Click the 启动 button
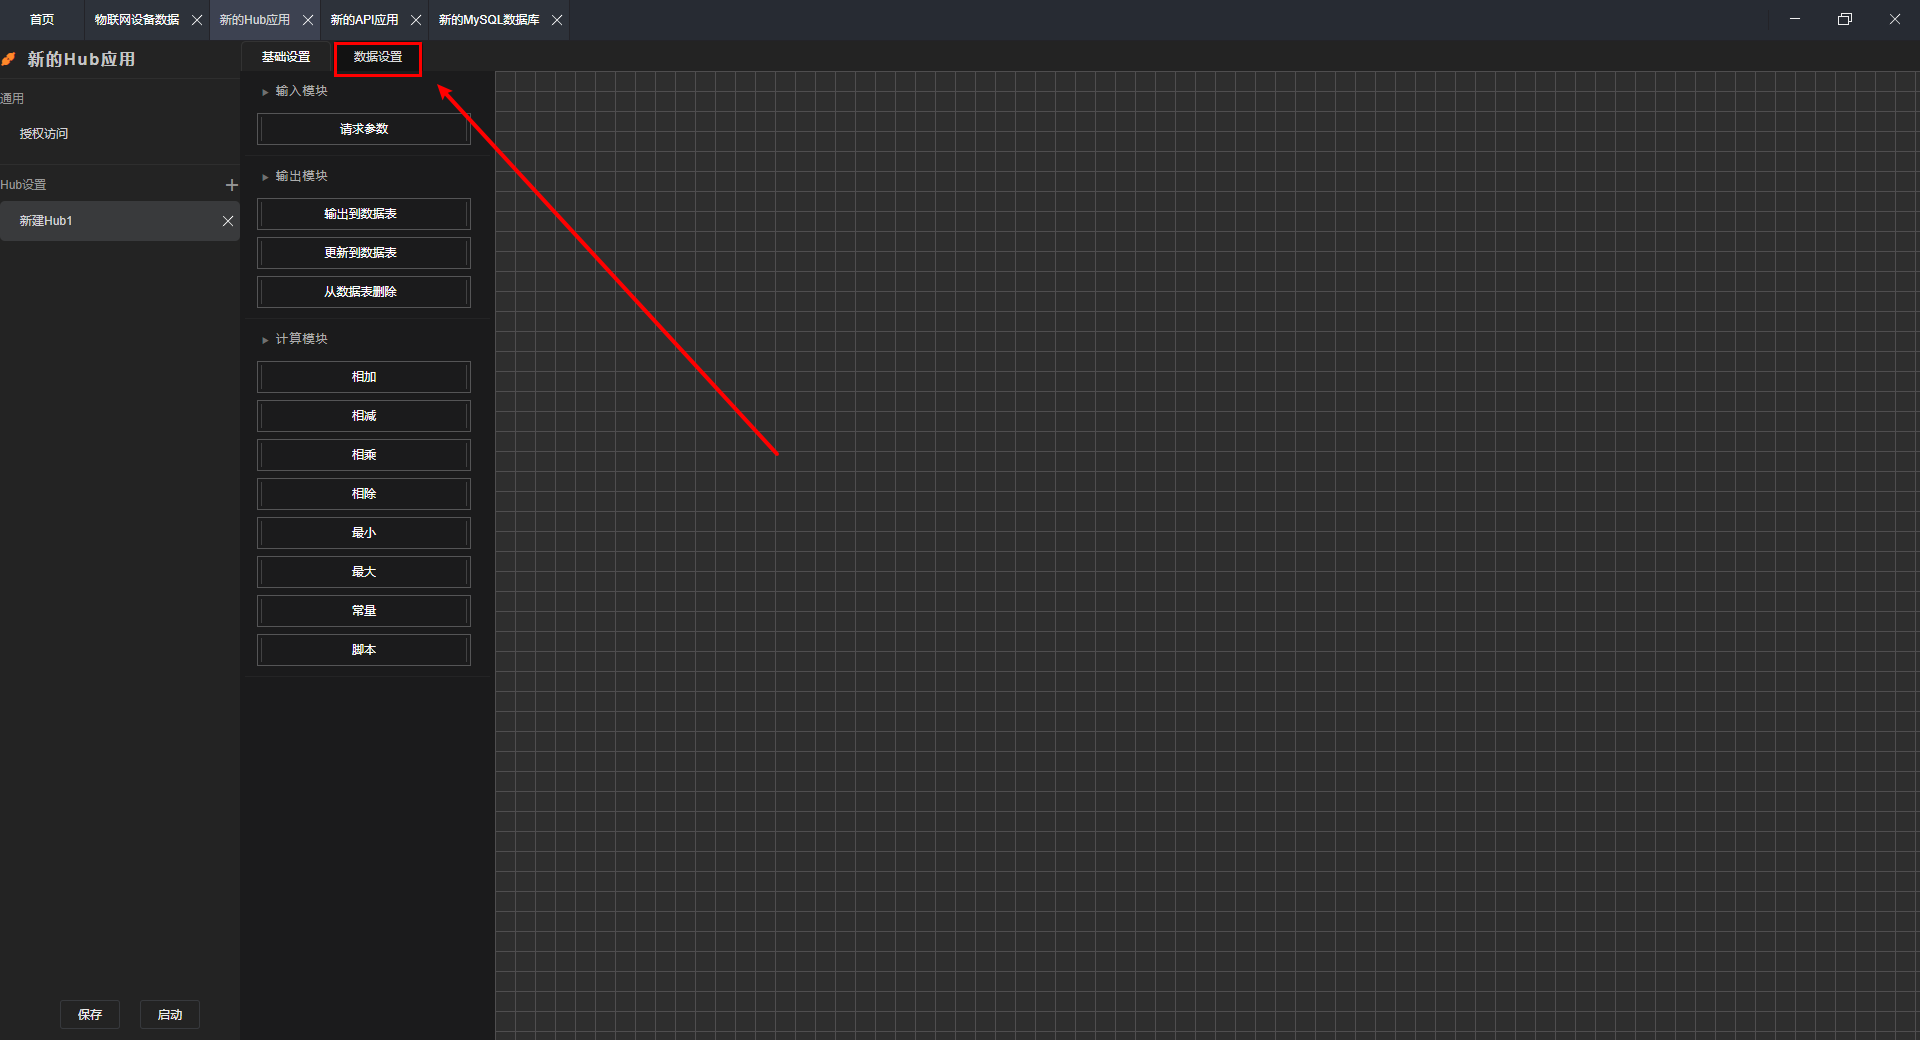The image size is (1920, 1040). coord(170,1015)
